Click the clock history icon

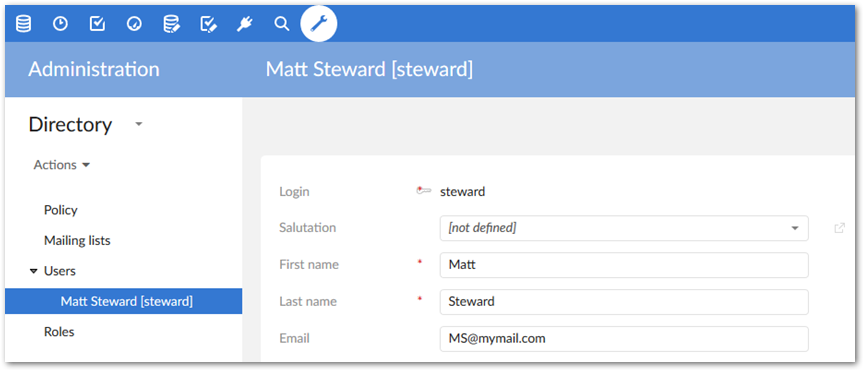point(60,24)
